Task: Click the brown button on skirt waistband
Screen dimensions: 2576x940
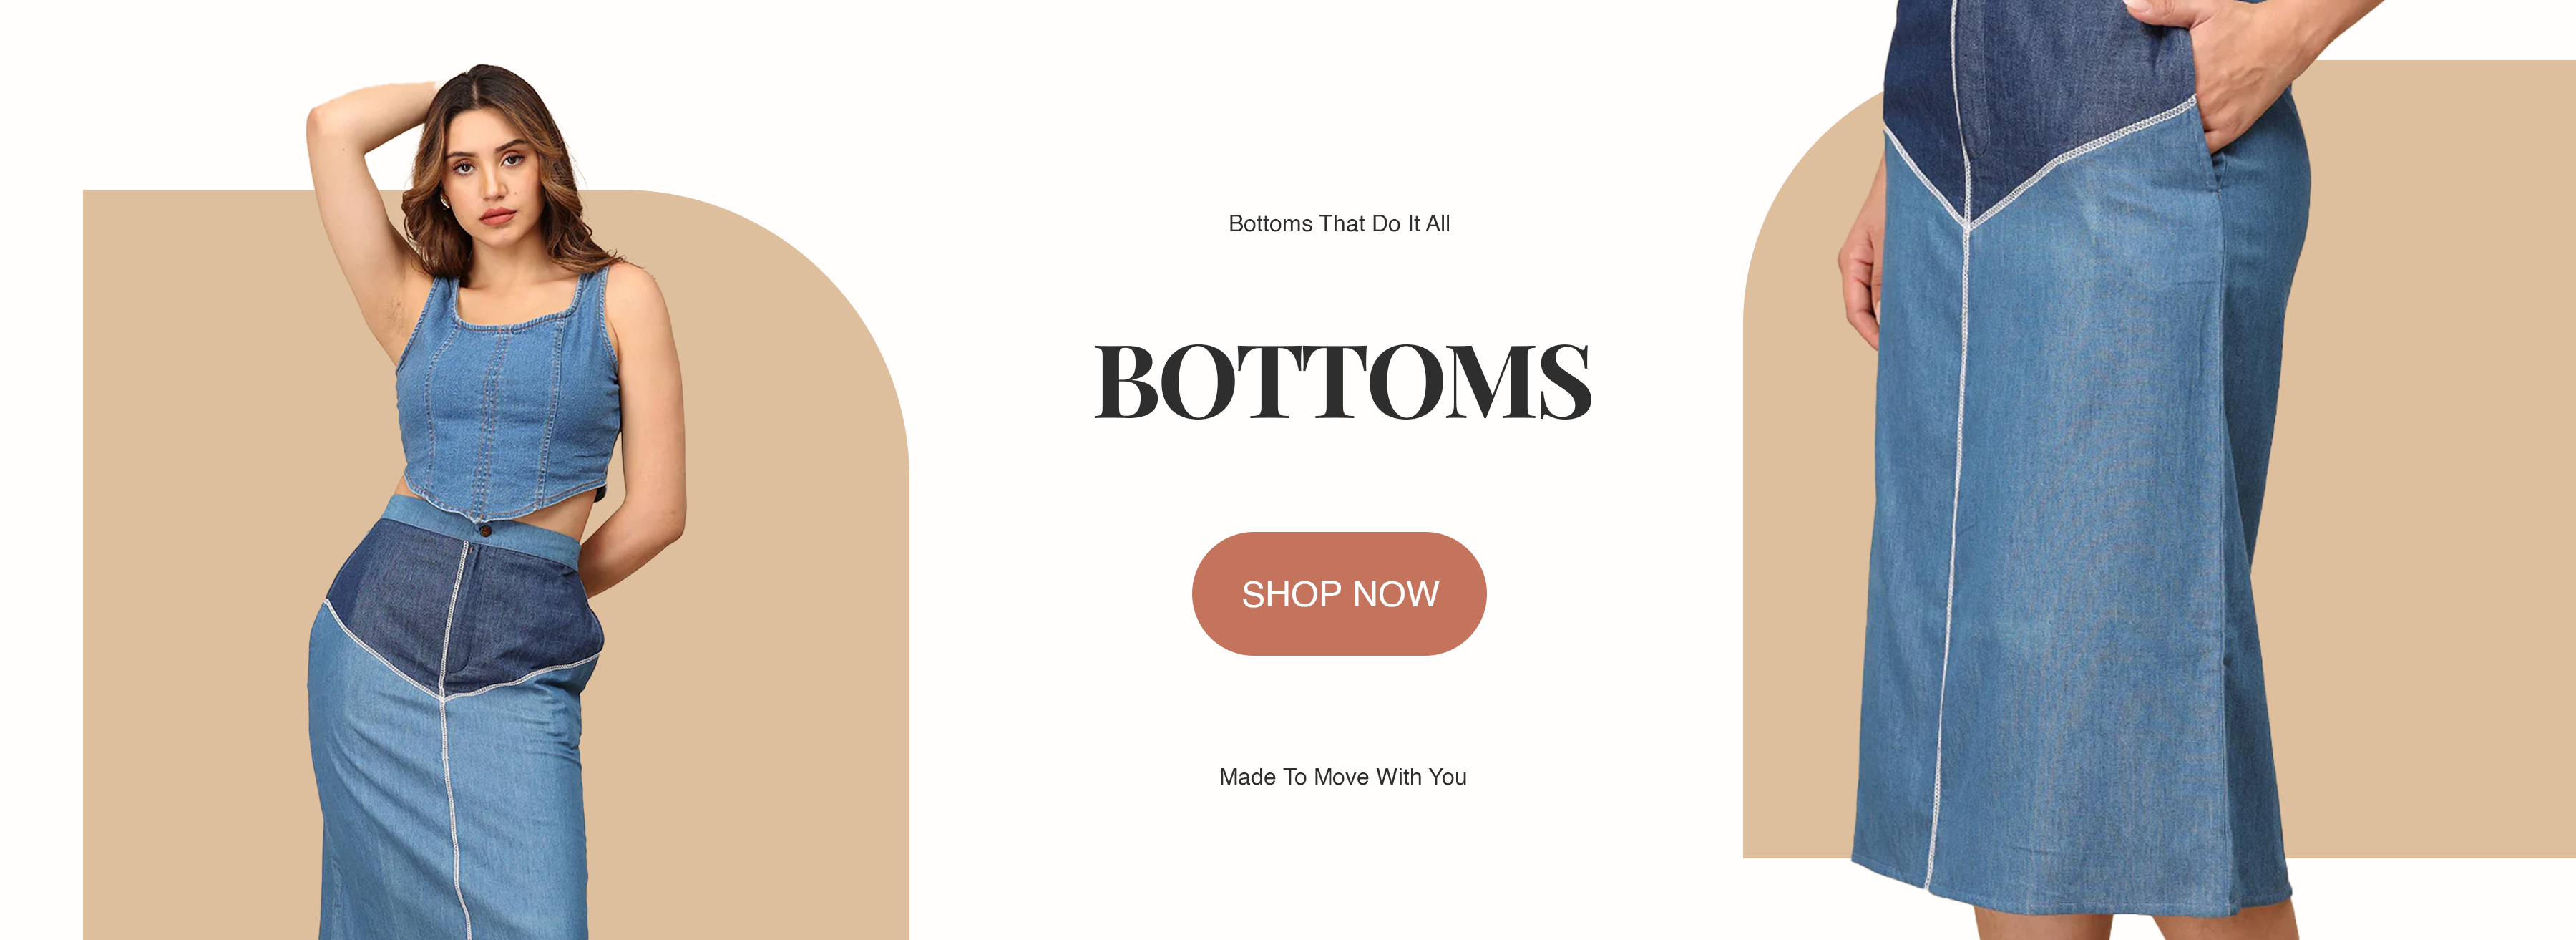Action: point(485,530)
